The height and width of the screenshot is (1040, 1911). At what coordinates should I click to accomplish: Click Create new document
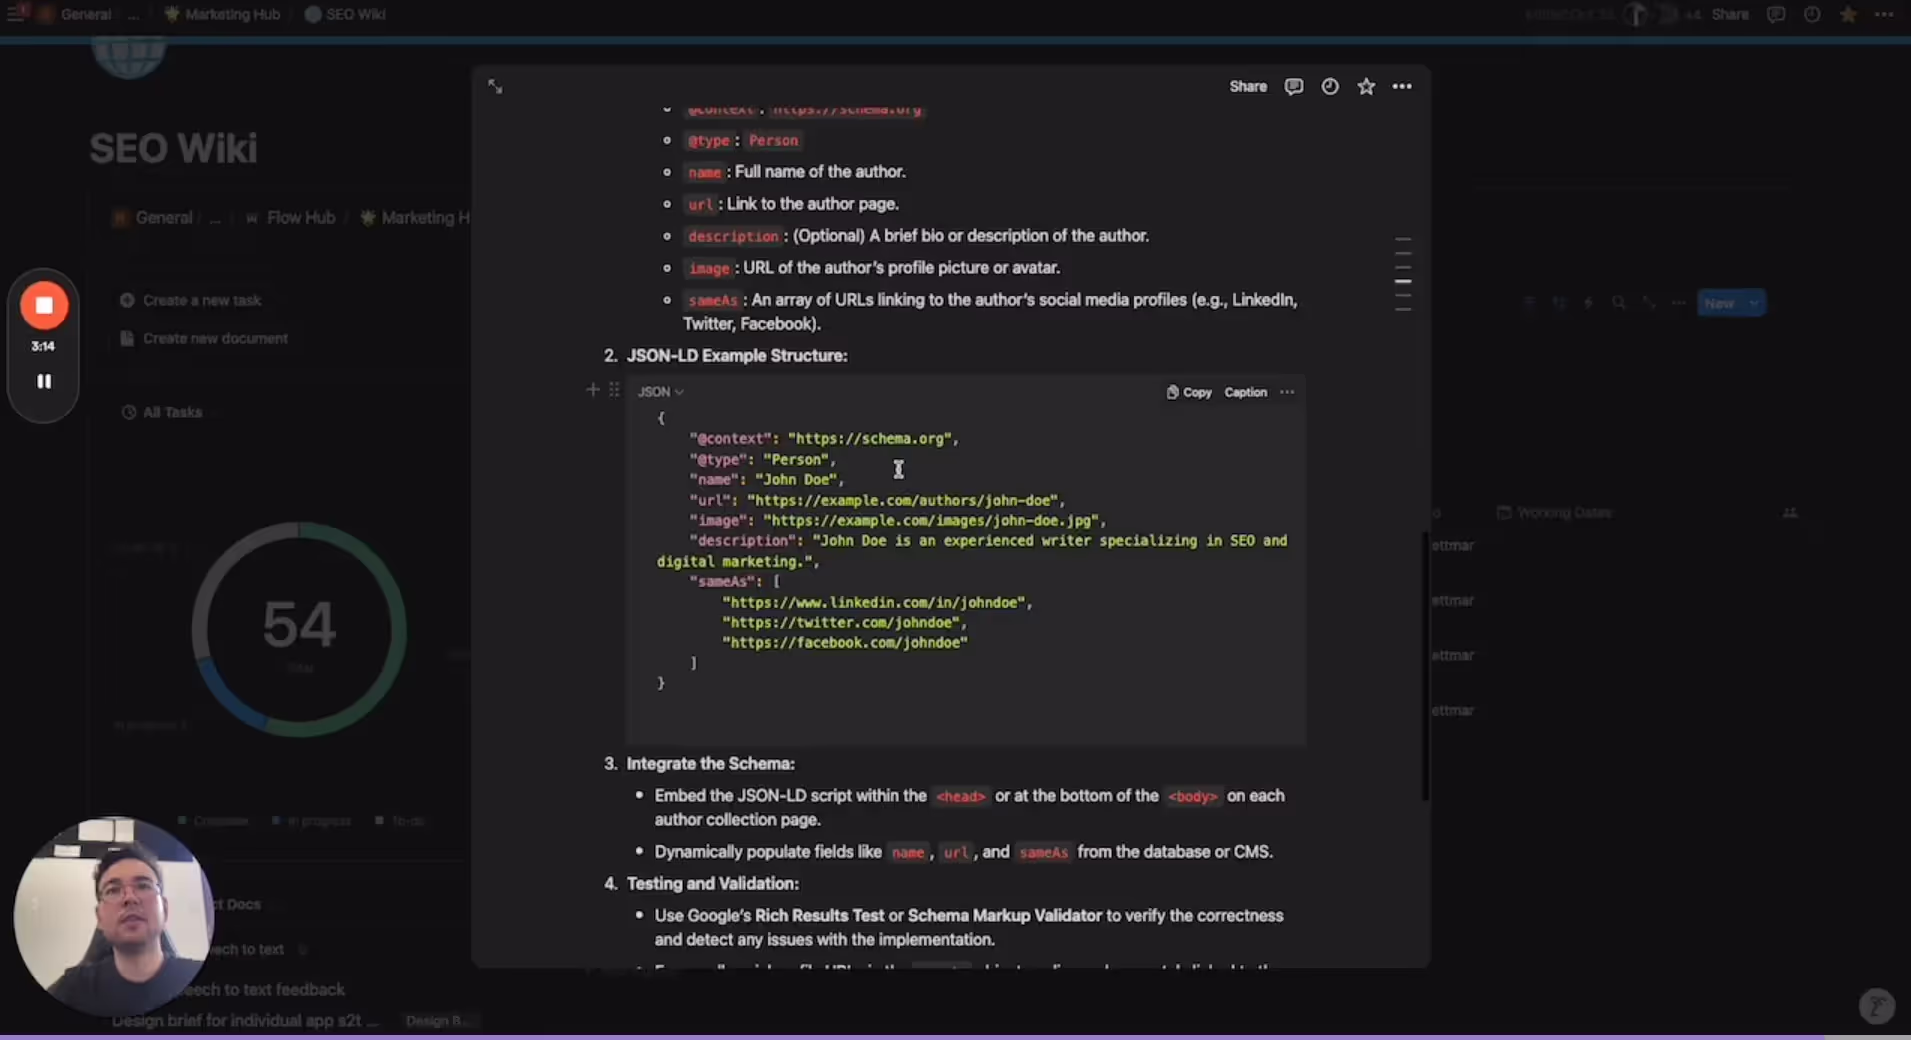tap(204, 338)
